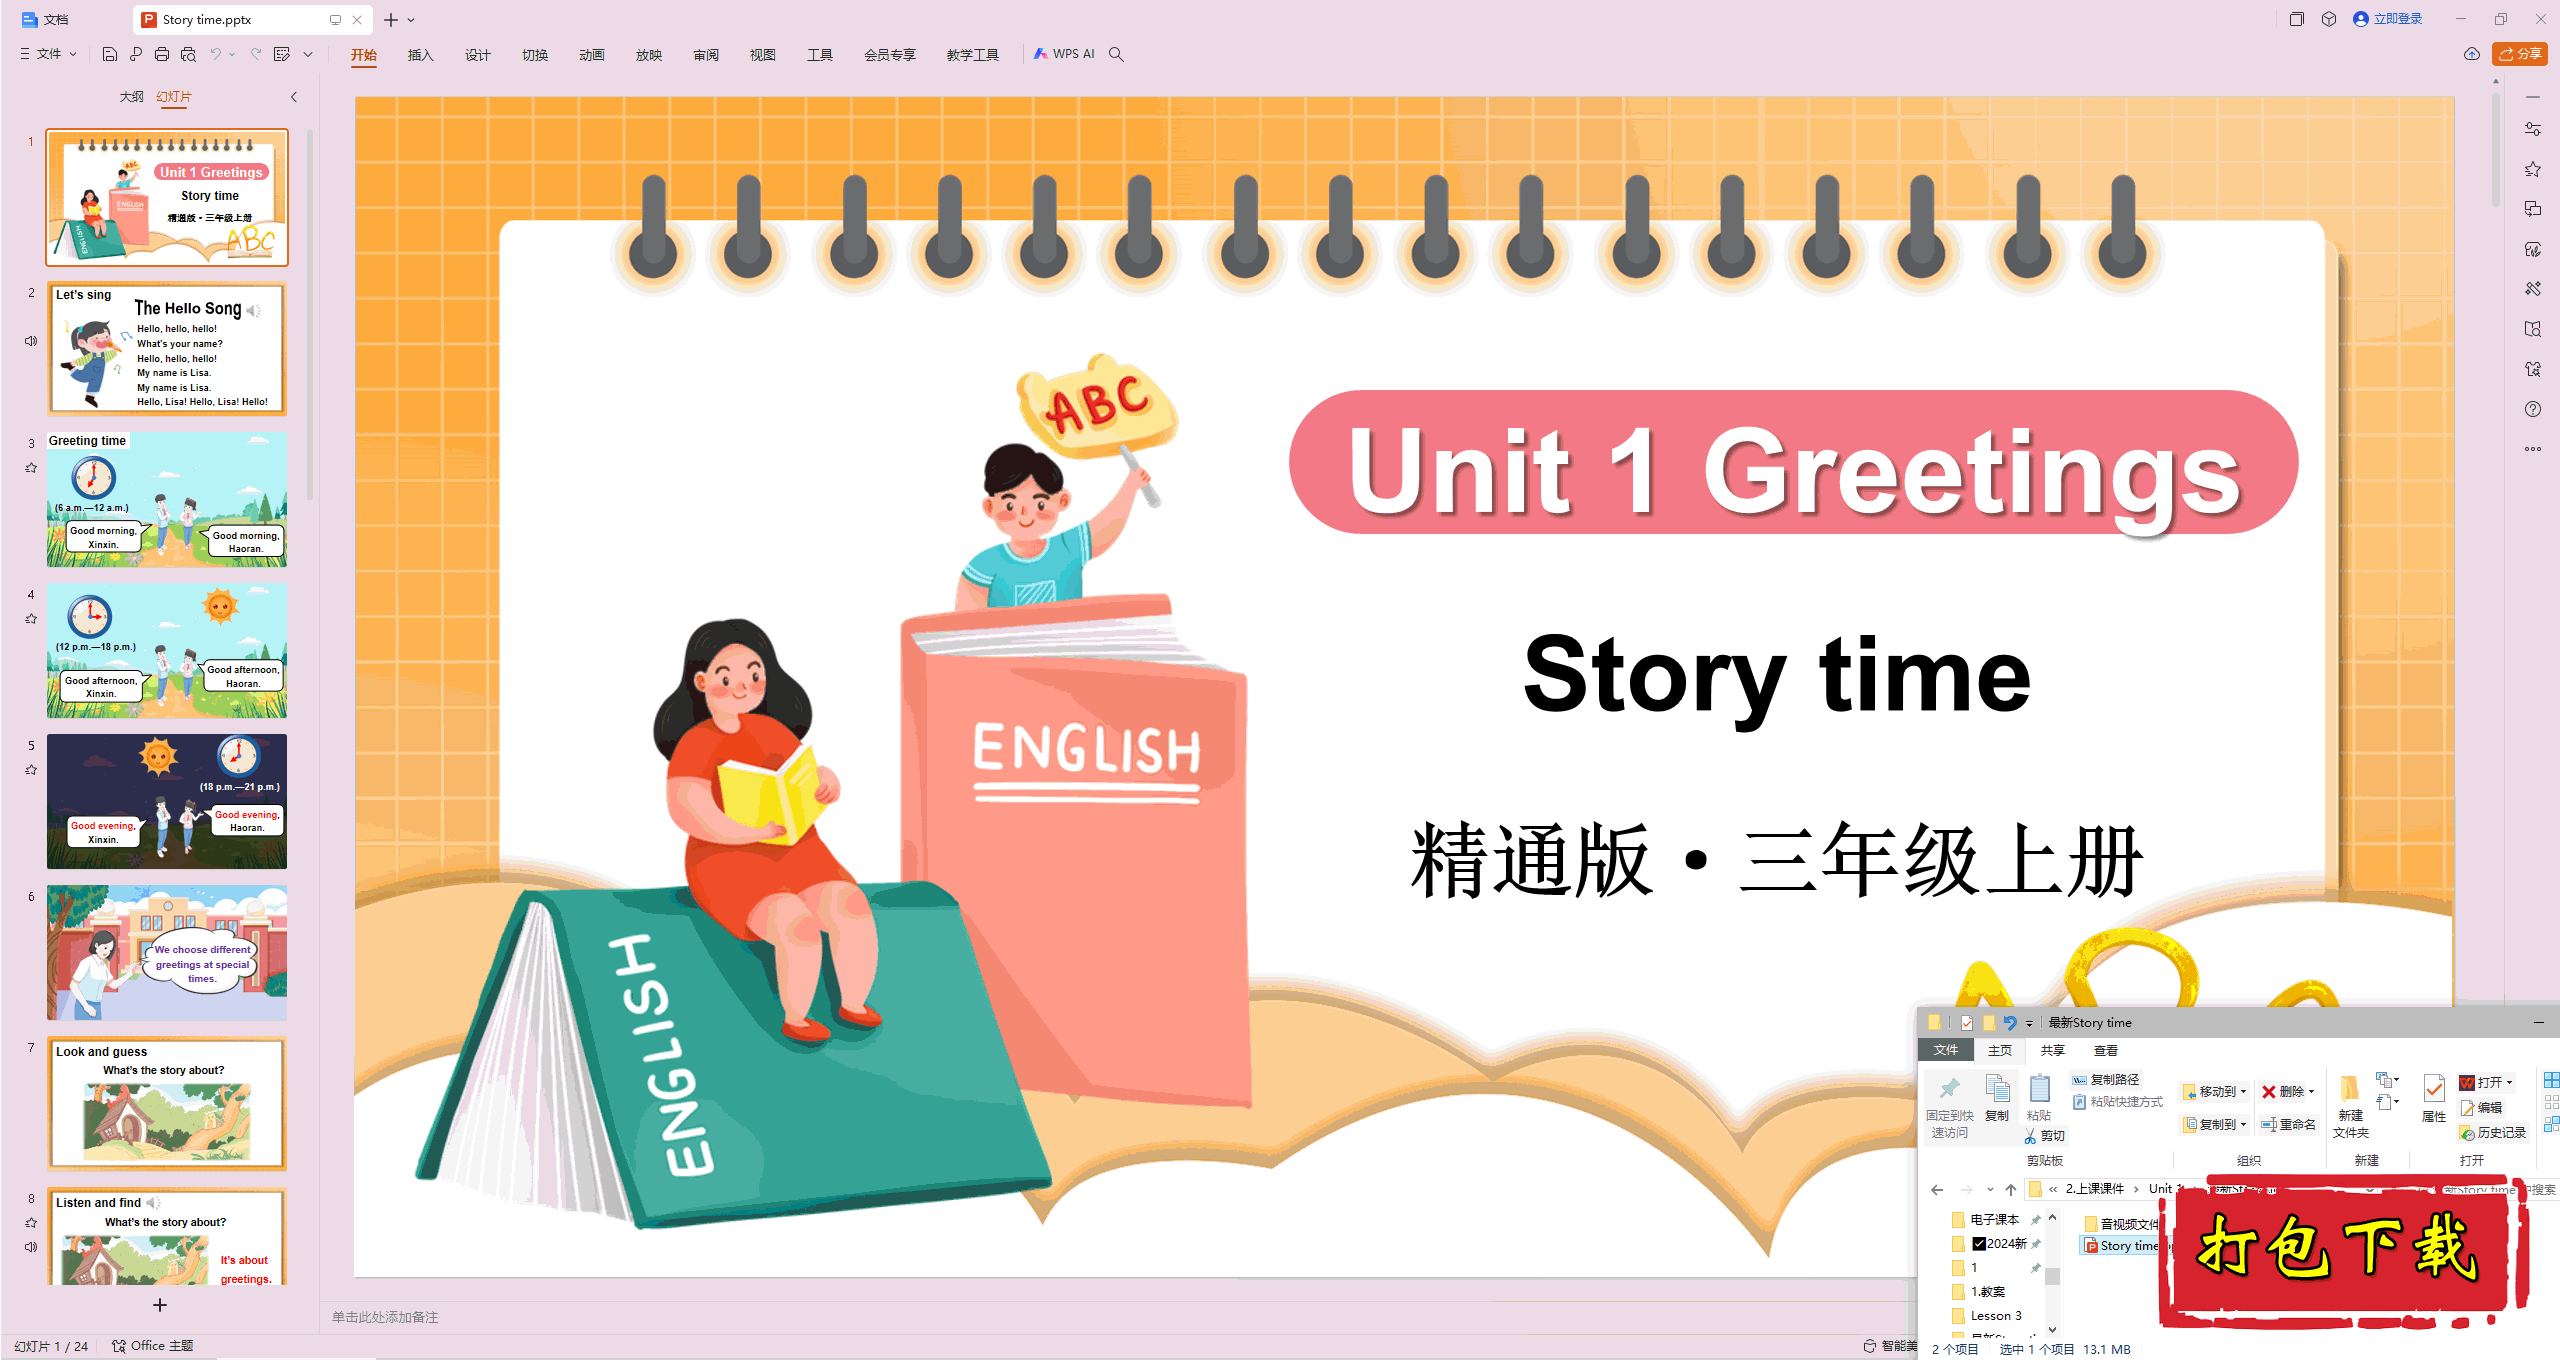
Task: Click 剪切 scissors in Explorer ribbon
Action: pos(2045,1136)
